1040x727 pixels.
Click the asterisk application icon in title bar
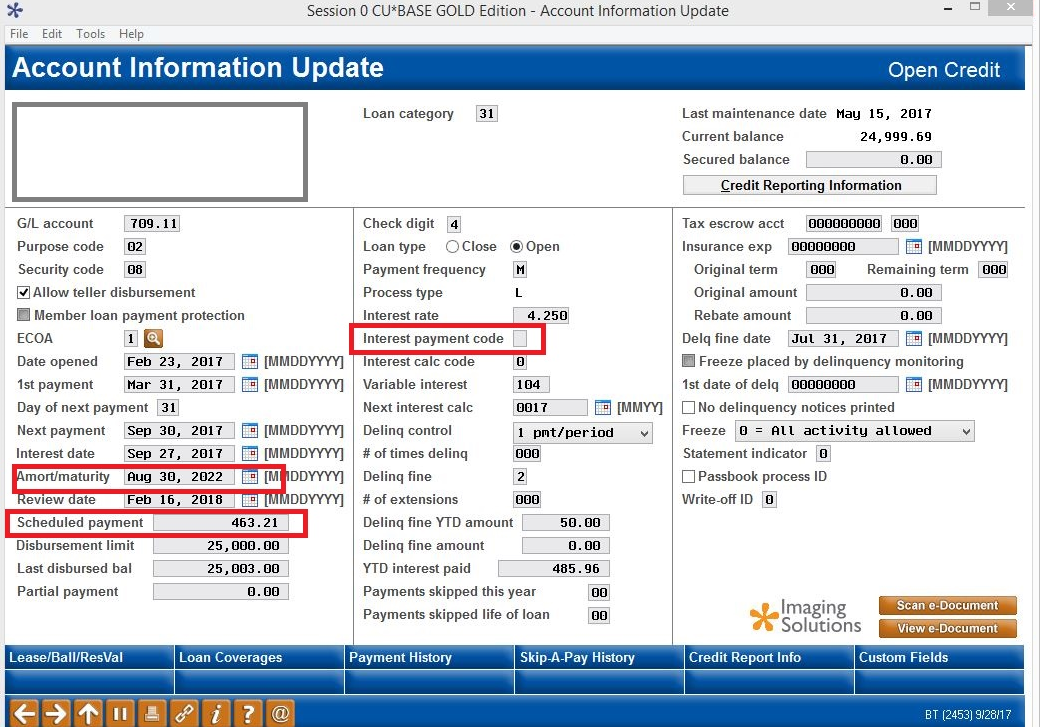(15, 10)
